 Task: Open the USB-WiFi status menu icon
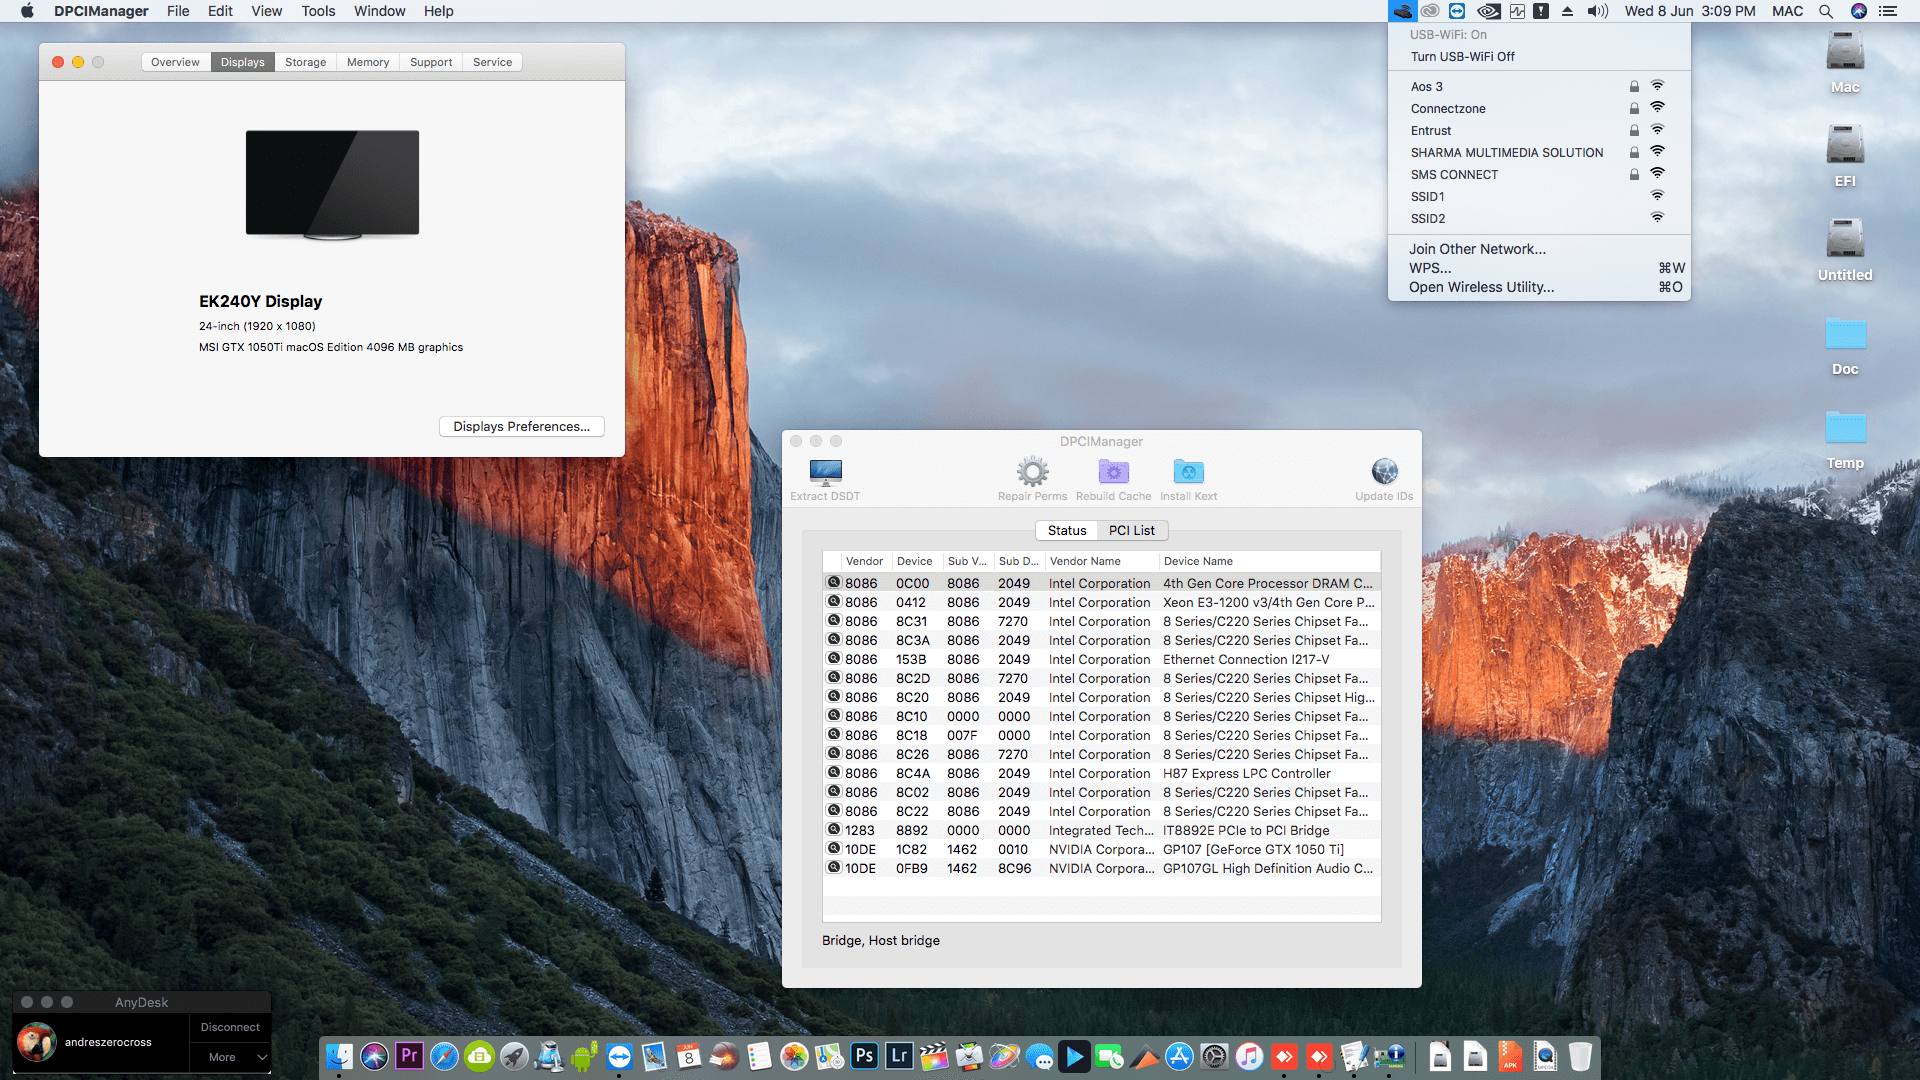(x=1402, y=11)
